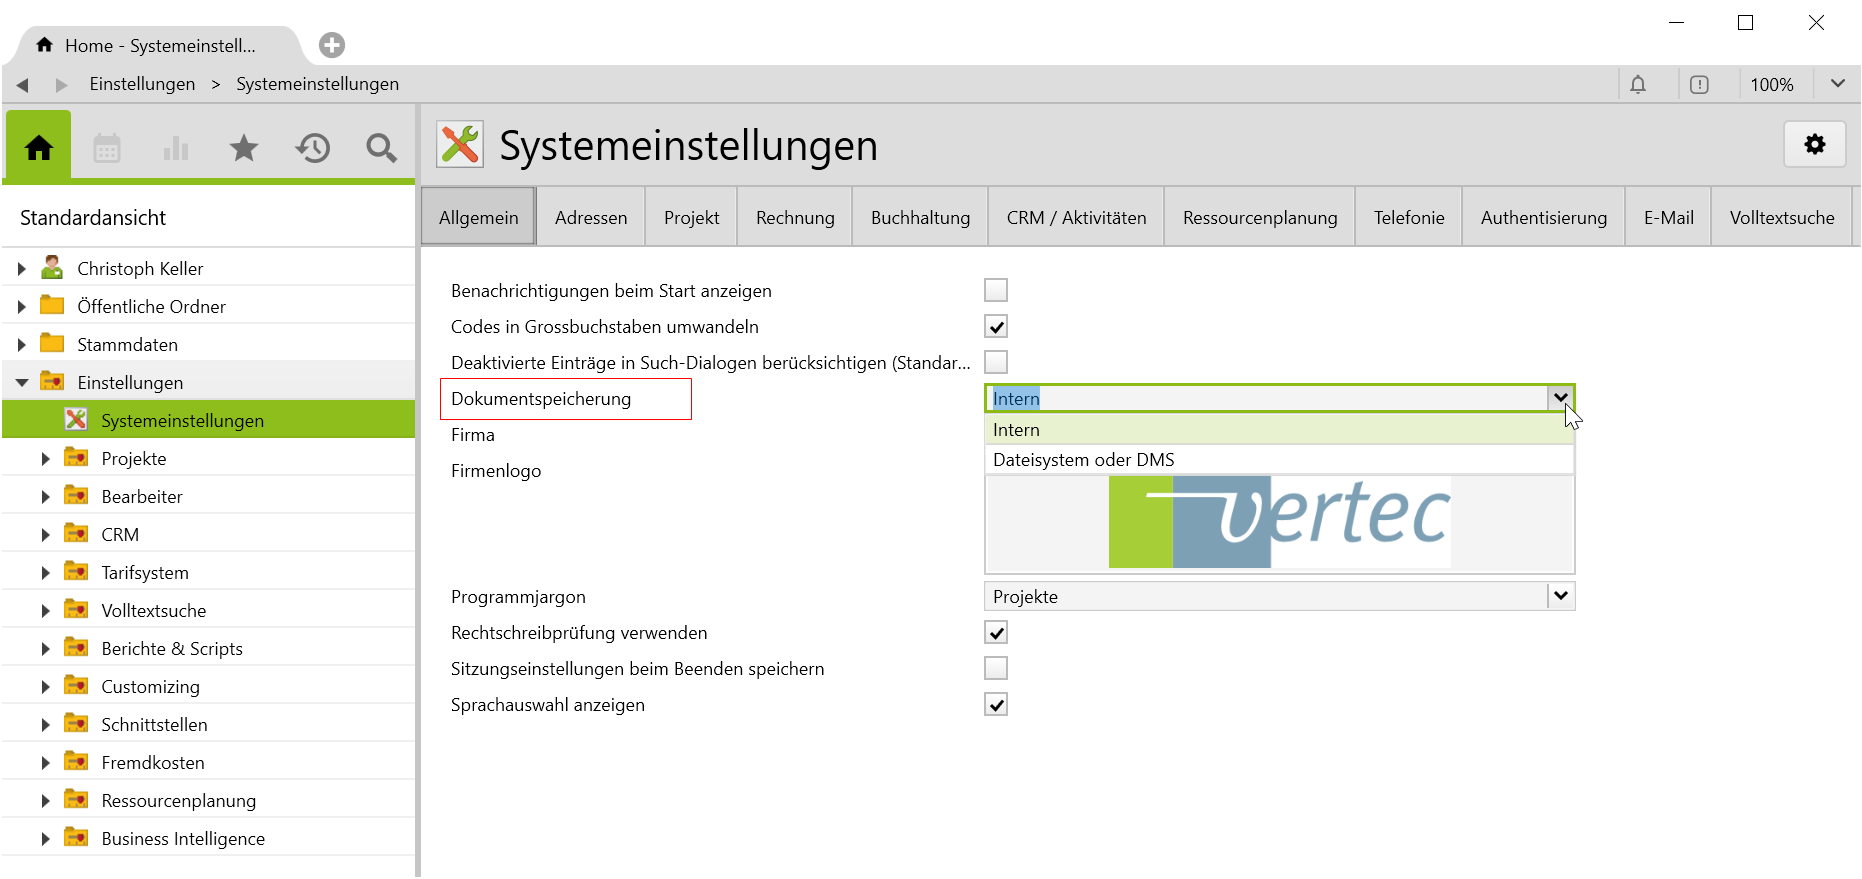Show favorites via the star icon
The width and height of the screenshot is (1862, 879).
coord(243,149)
